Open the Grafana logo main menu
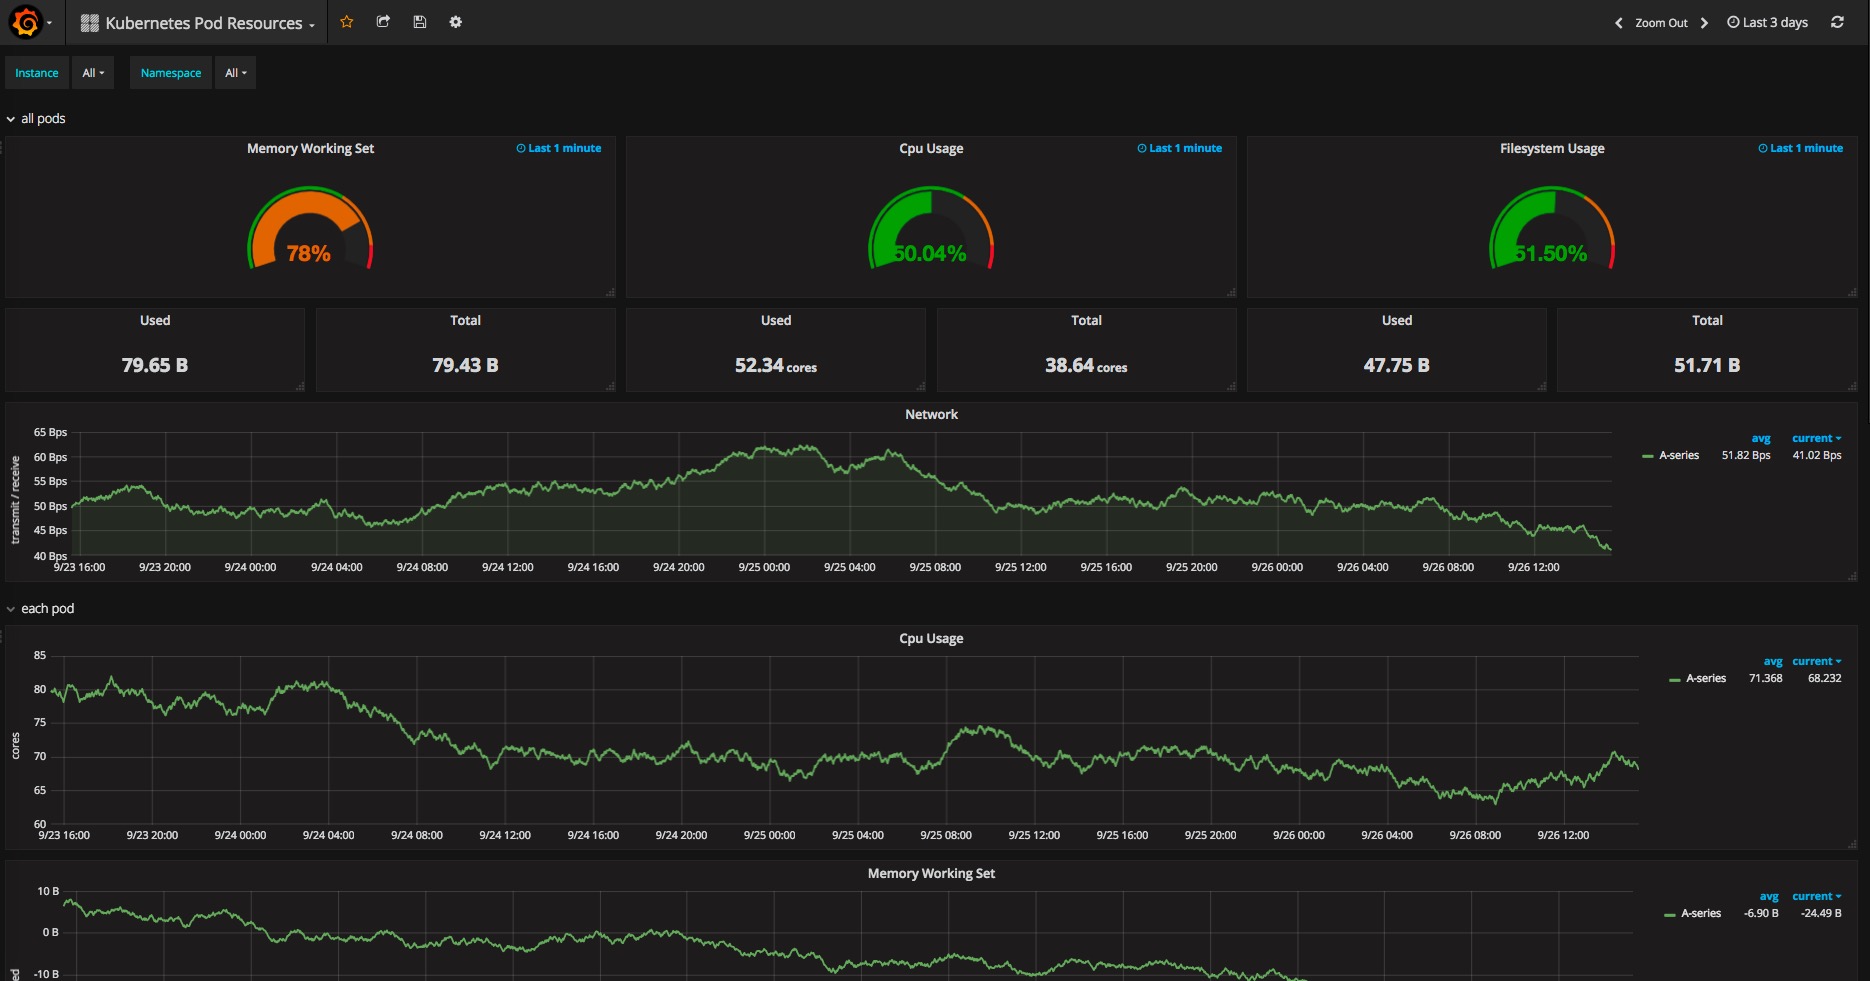The height and width of the screenshot is (981, 1870). 26,22
